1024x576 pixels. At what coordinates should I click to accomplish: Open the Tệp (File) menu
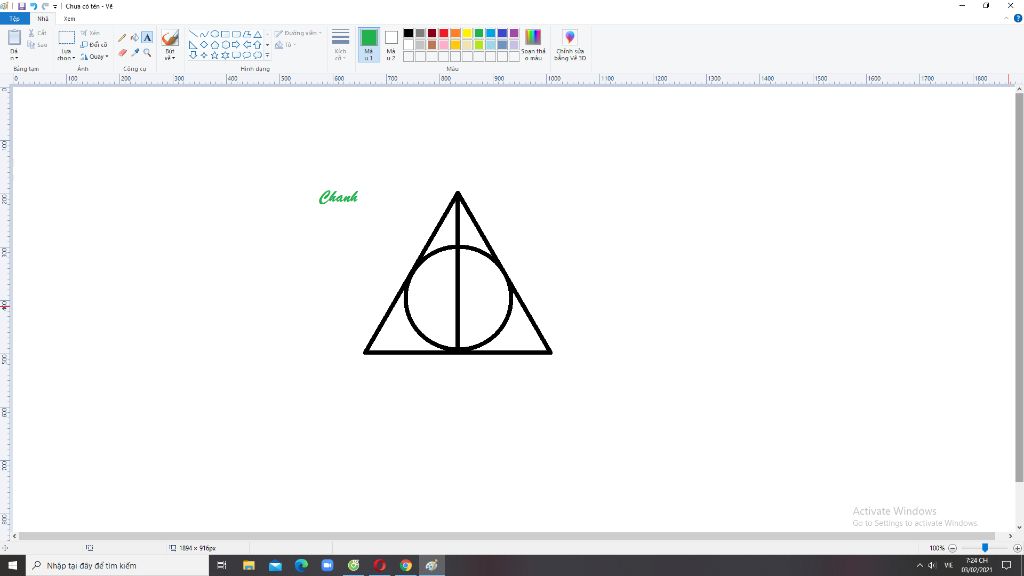(14, 18)
